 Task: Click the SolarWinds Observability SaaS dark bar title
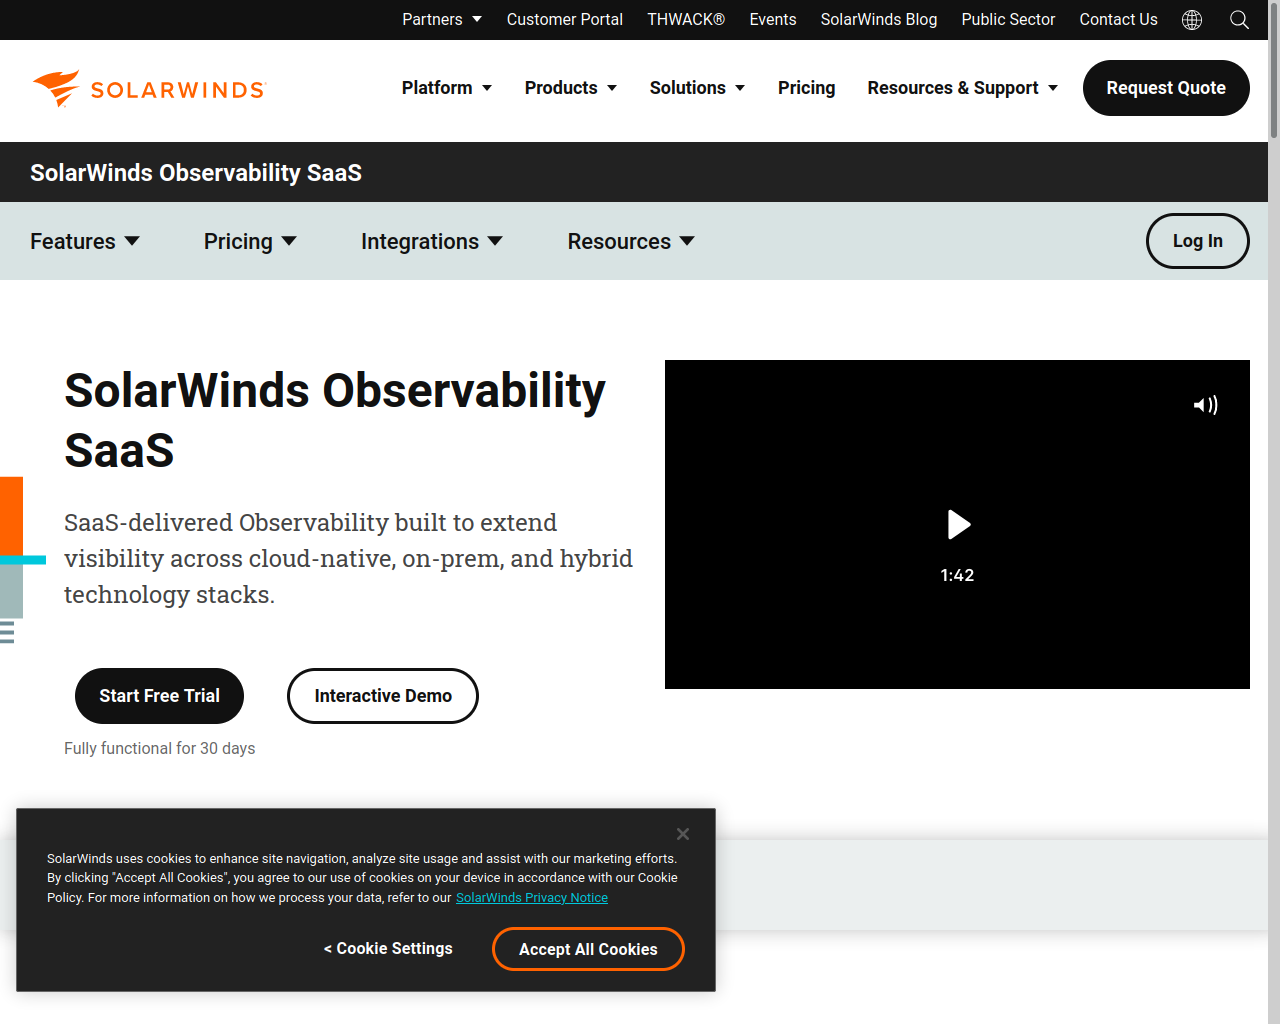coord(196,173)
